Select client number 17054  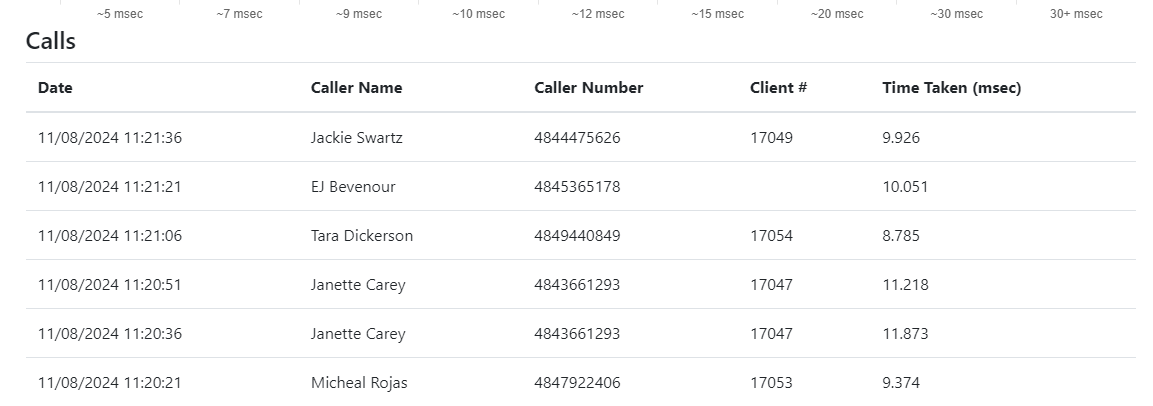(x=771, y=236)
